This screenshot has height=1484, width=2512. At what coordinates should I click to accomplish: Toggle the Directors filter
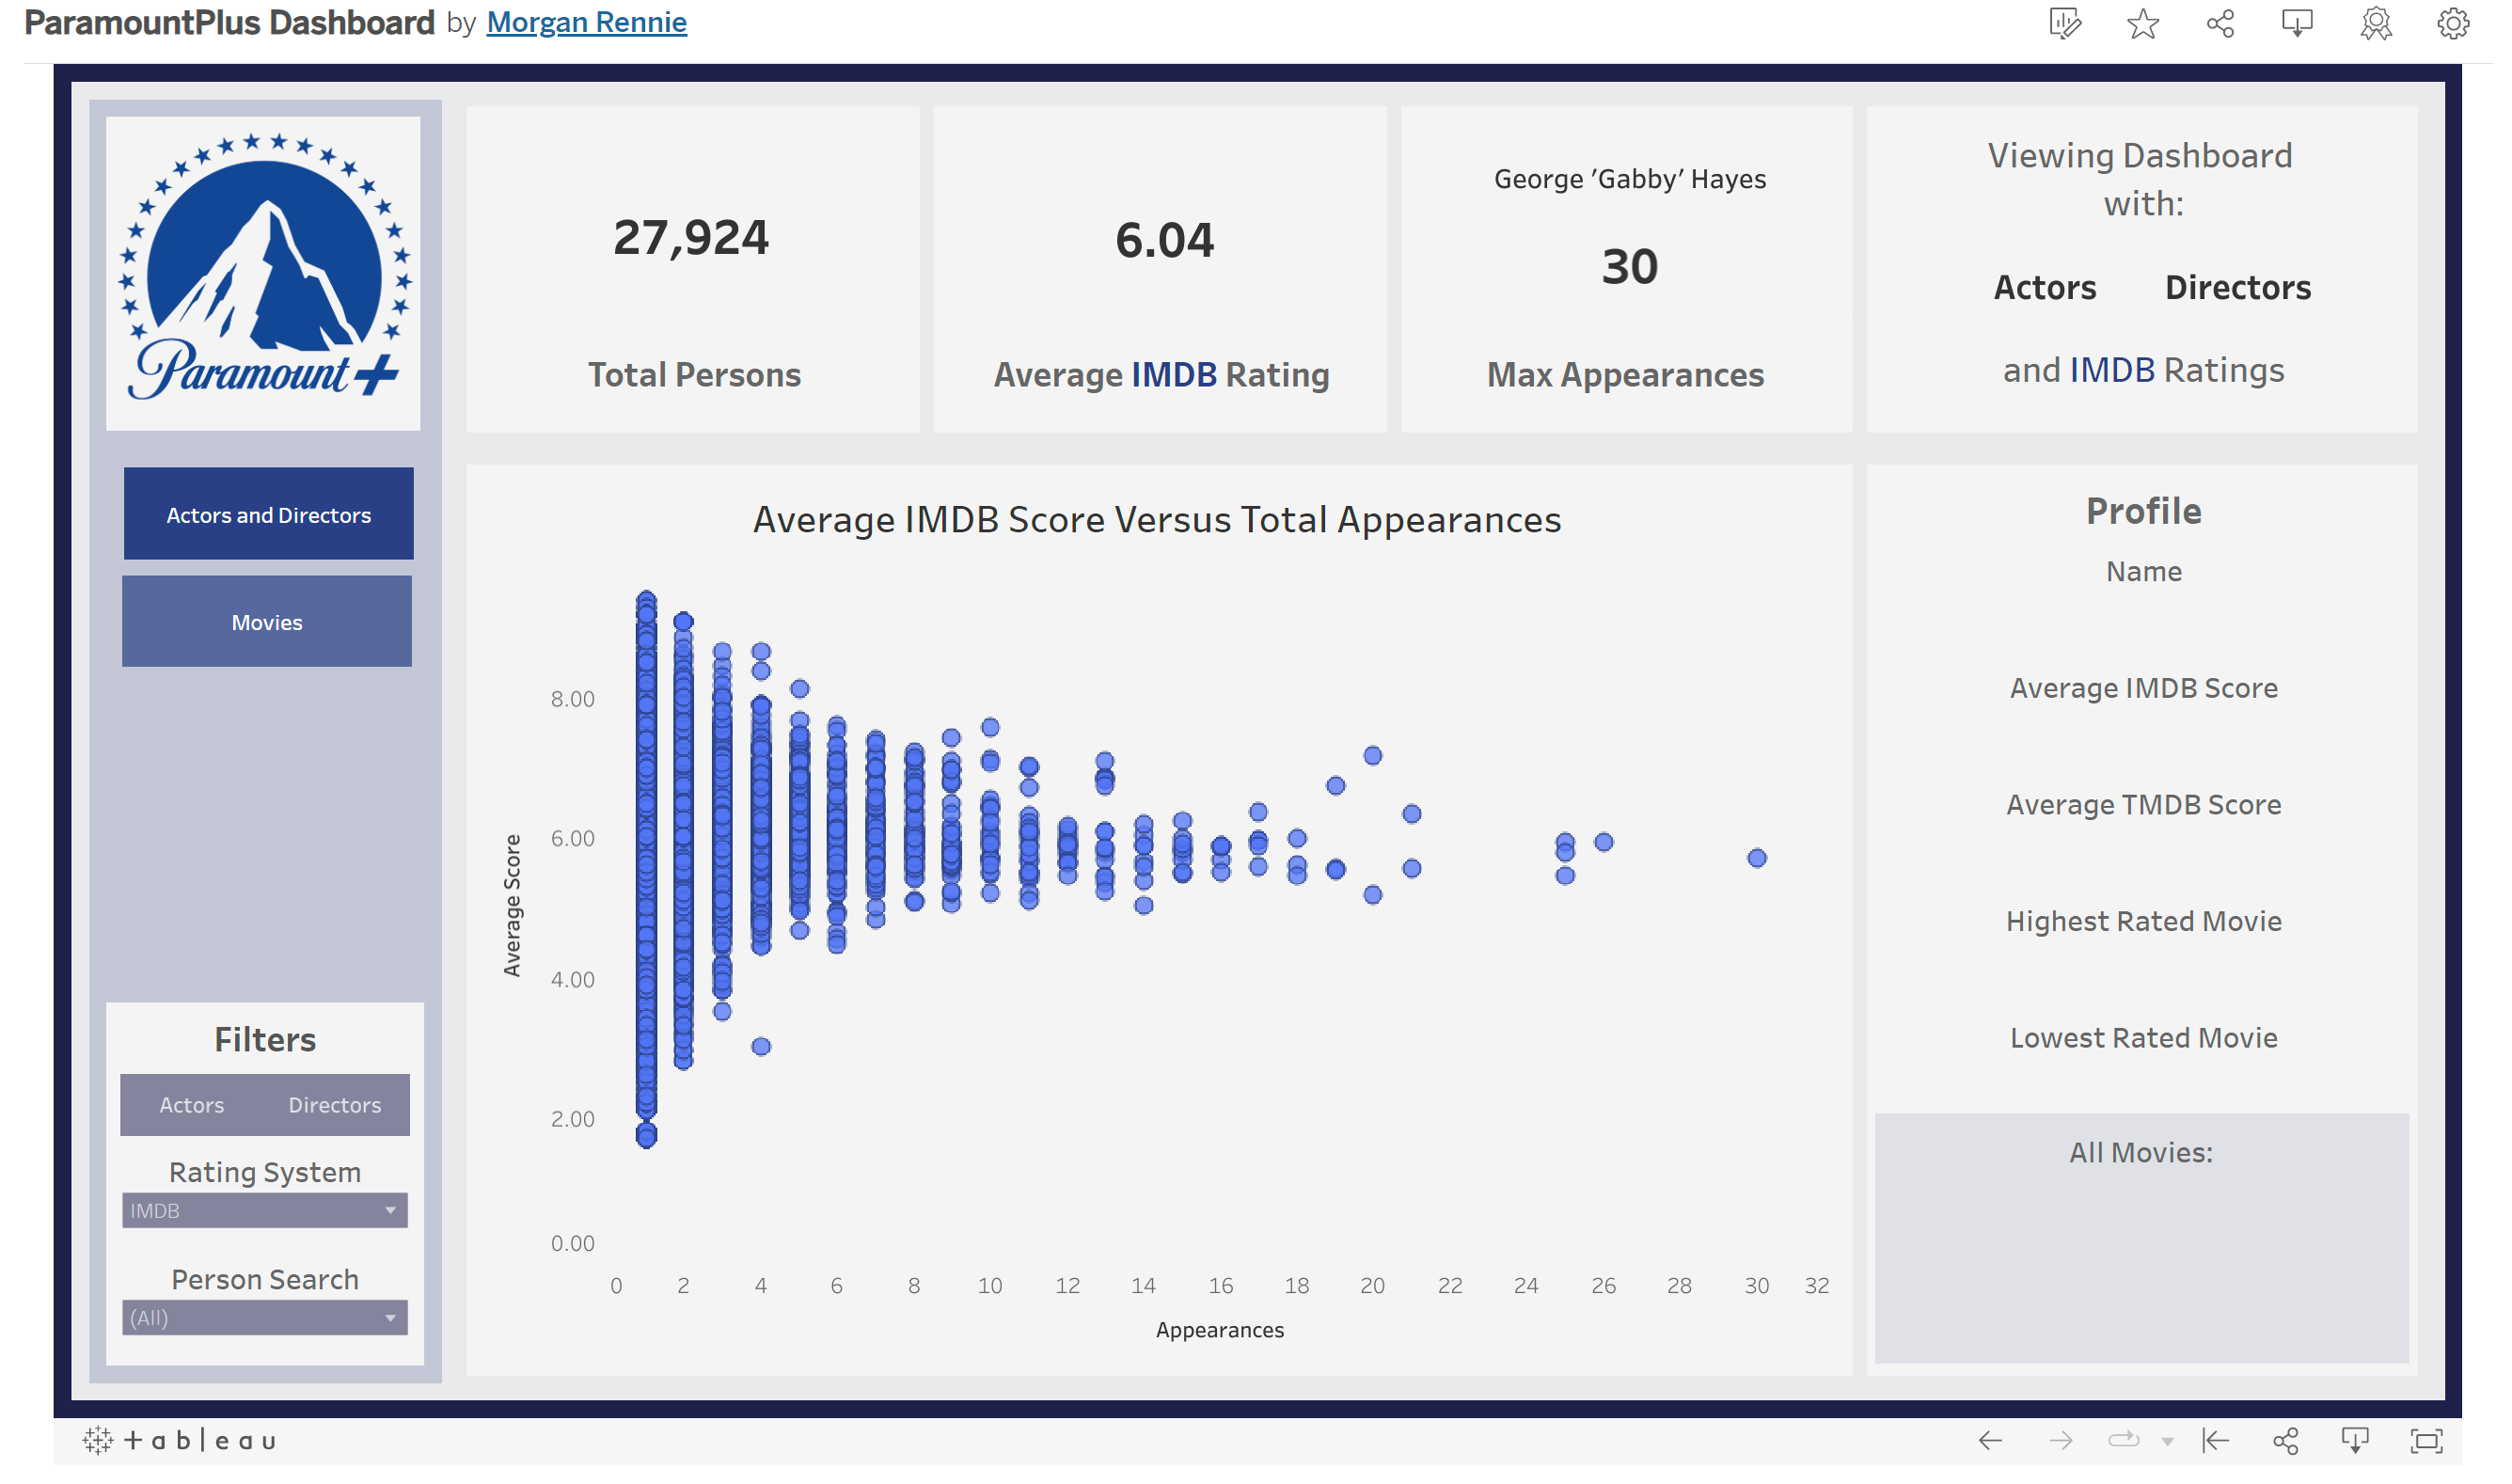[335, 1104]
